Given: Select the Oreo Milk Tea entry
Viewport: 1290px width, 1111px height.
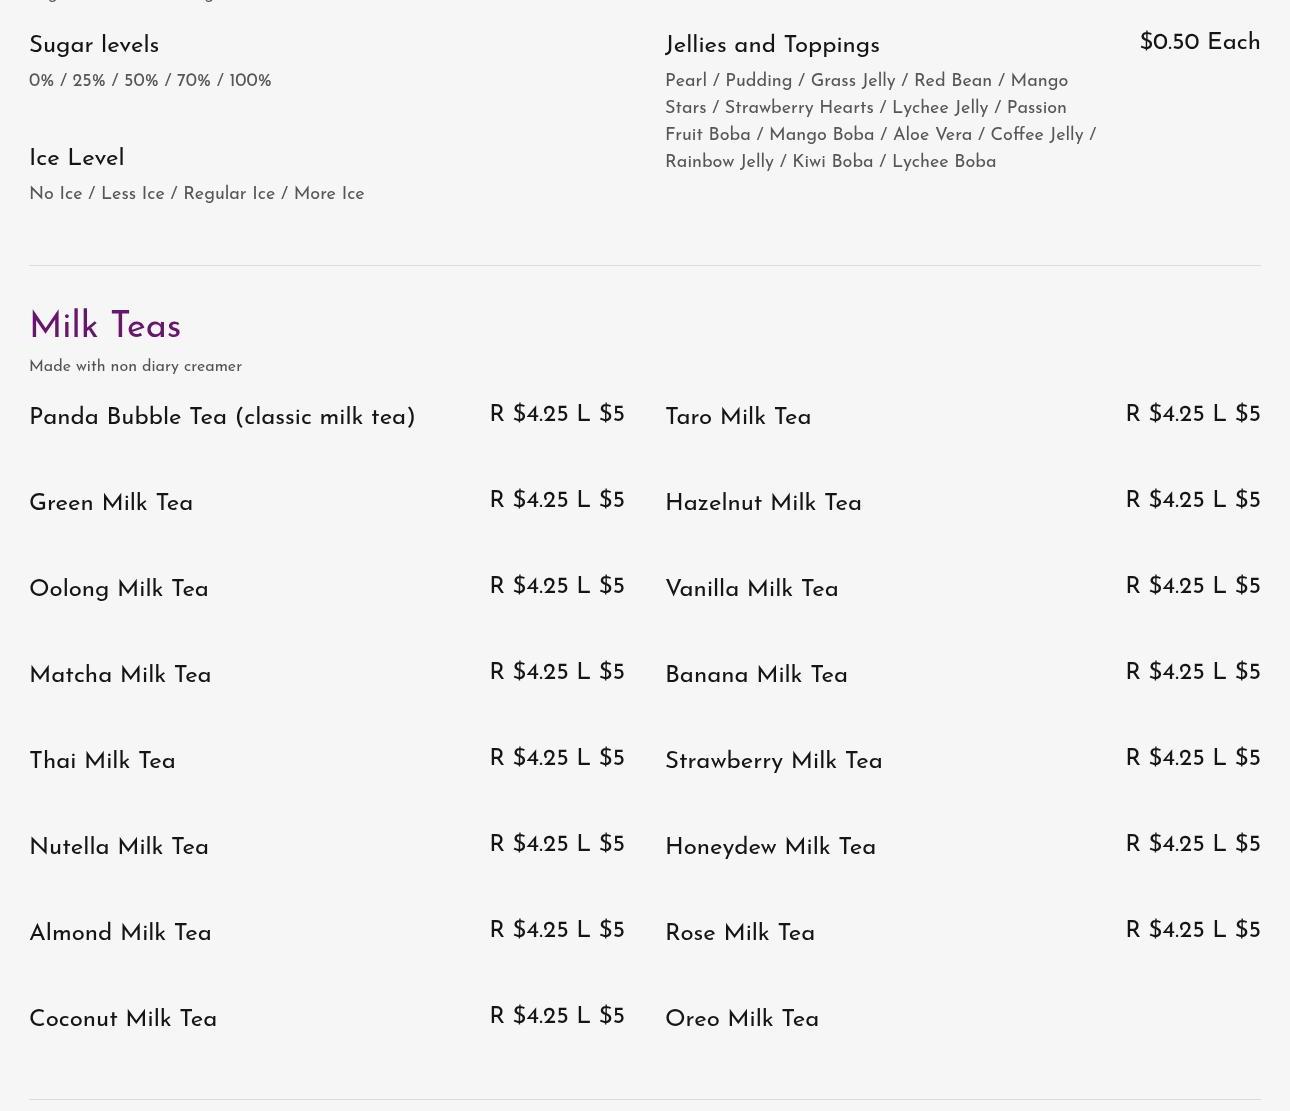Looking at the screenshot, I should click(x=742, y=1019).
